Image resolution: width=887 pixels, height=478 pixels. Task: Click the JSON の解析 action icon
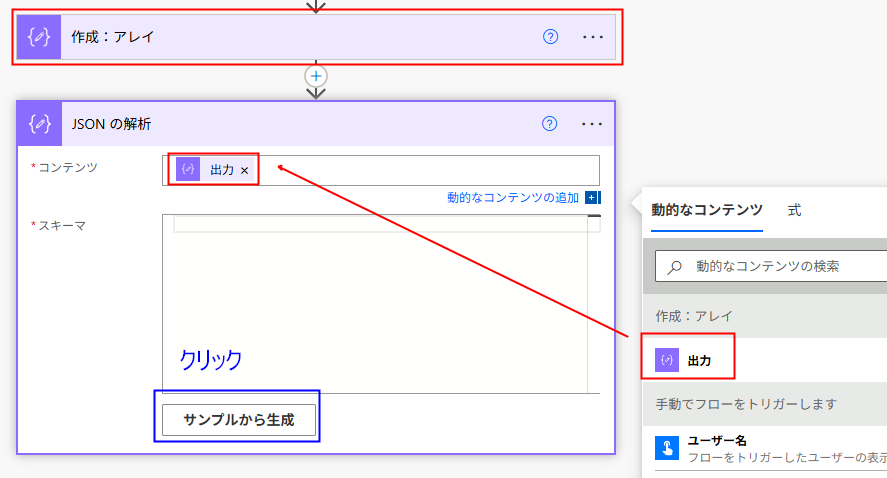pos(39,124)
